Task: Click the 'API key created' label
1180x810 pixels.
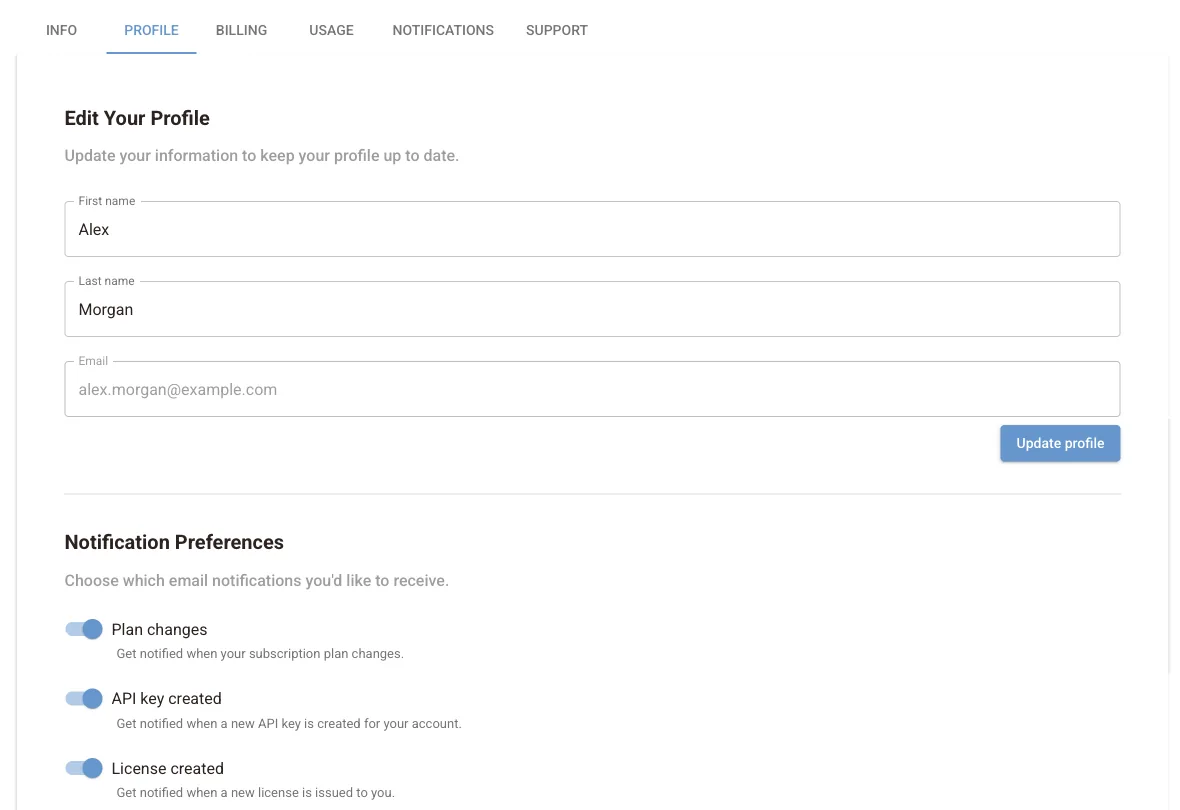Action: 166,699
